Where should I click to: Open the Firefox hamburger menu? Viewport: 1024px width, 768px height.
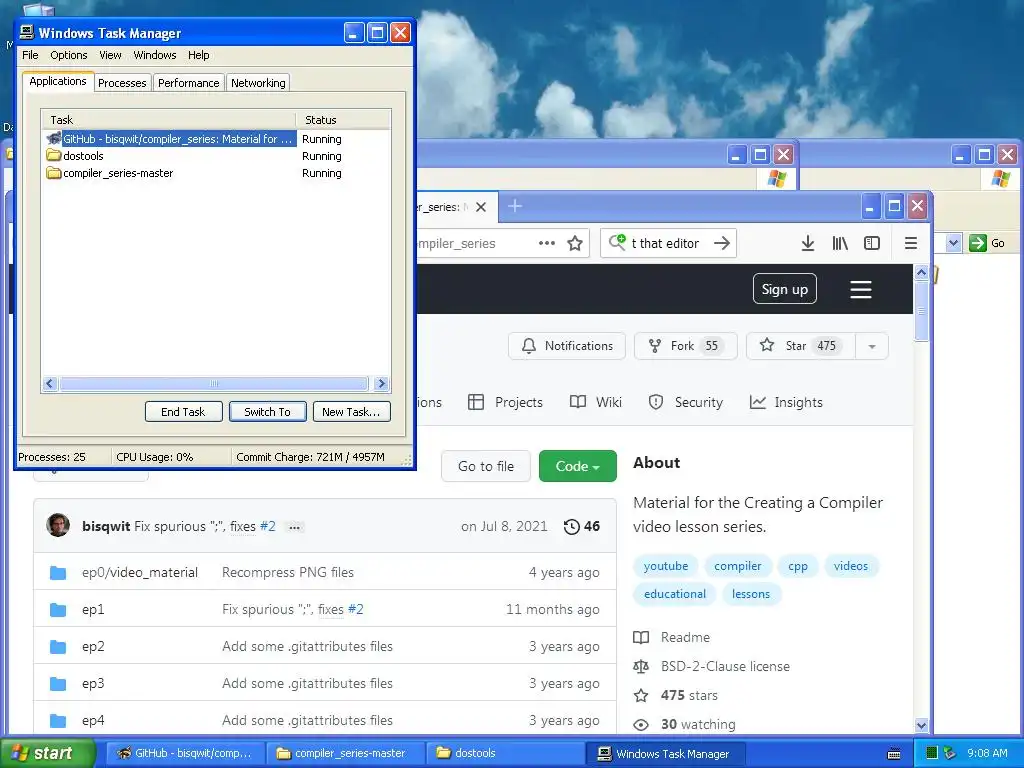(x=910, y=244)
